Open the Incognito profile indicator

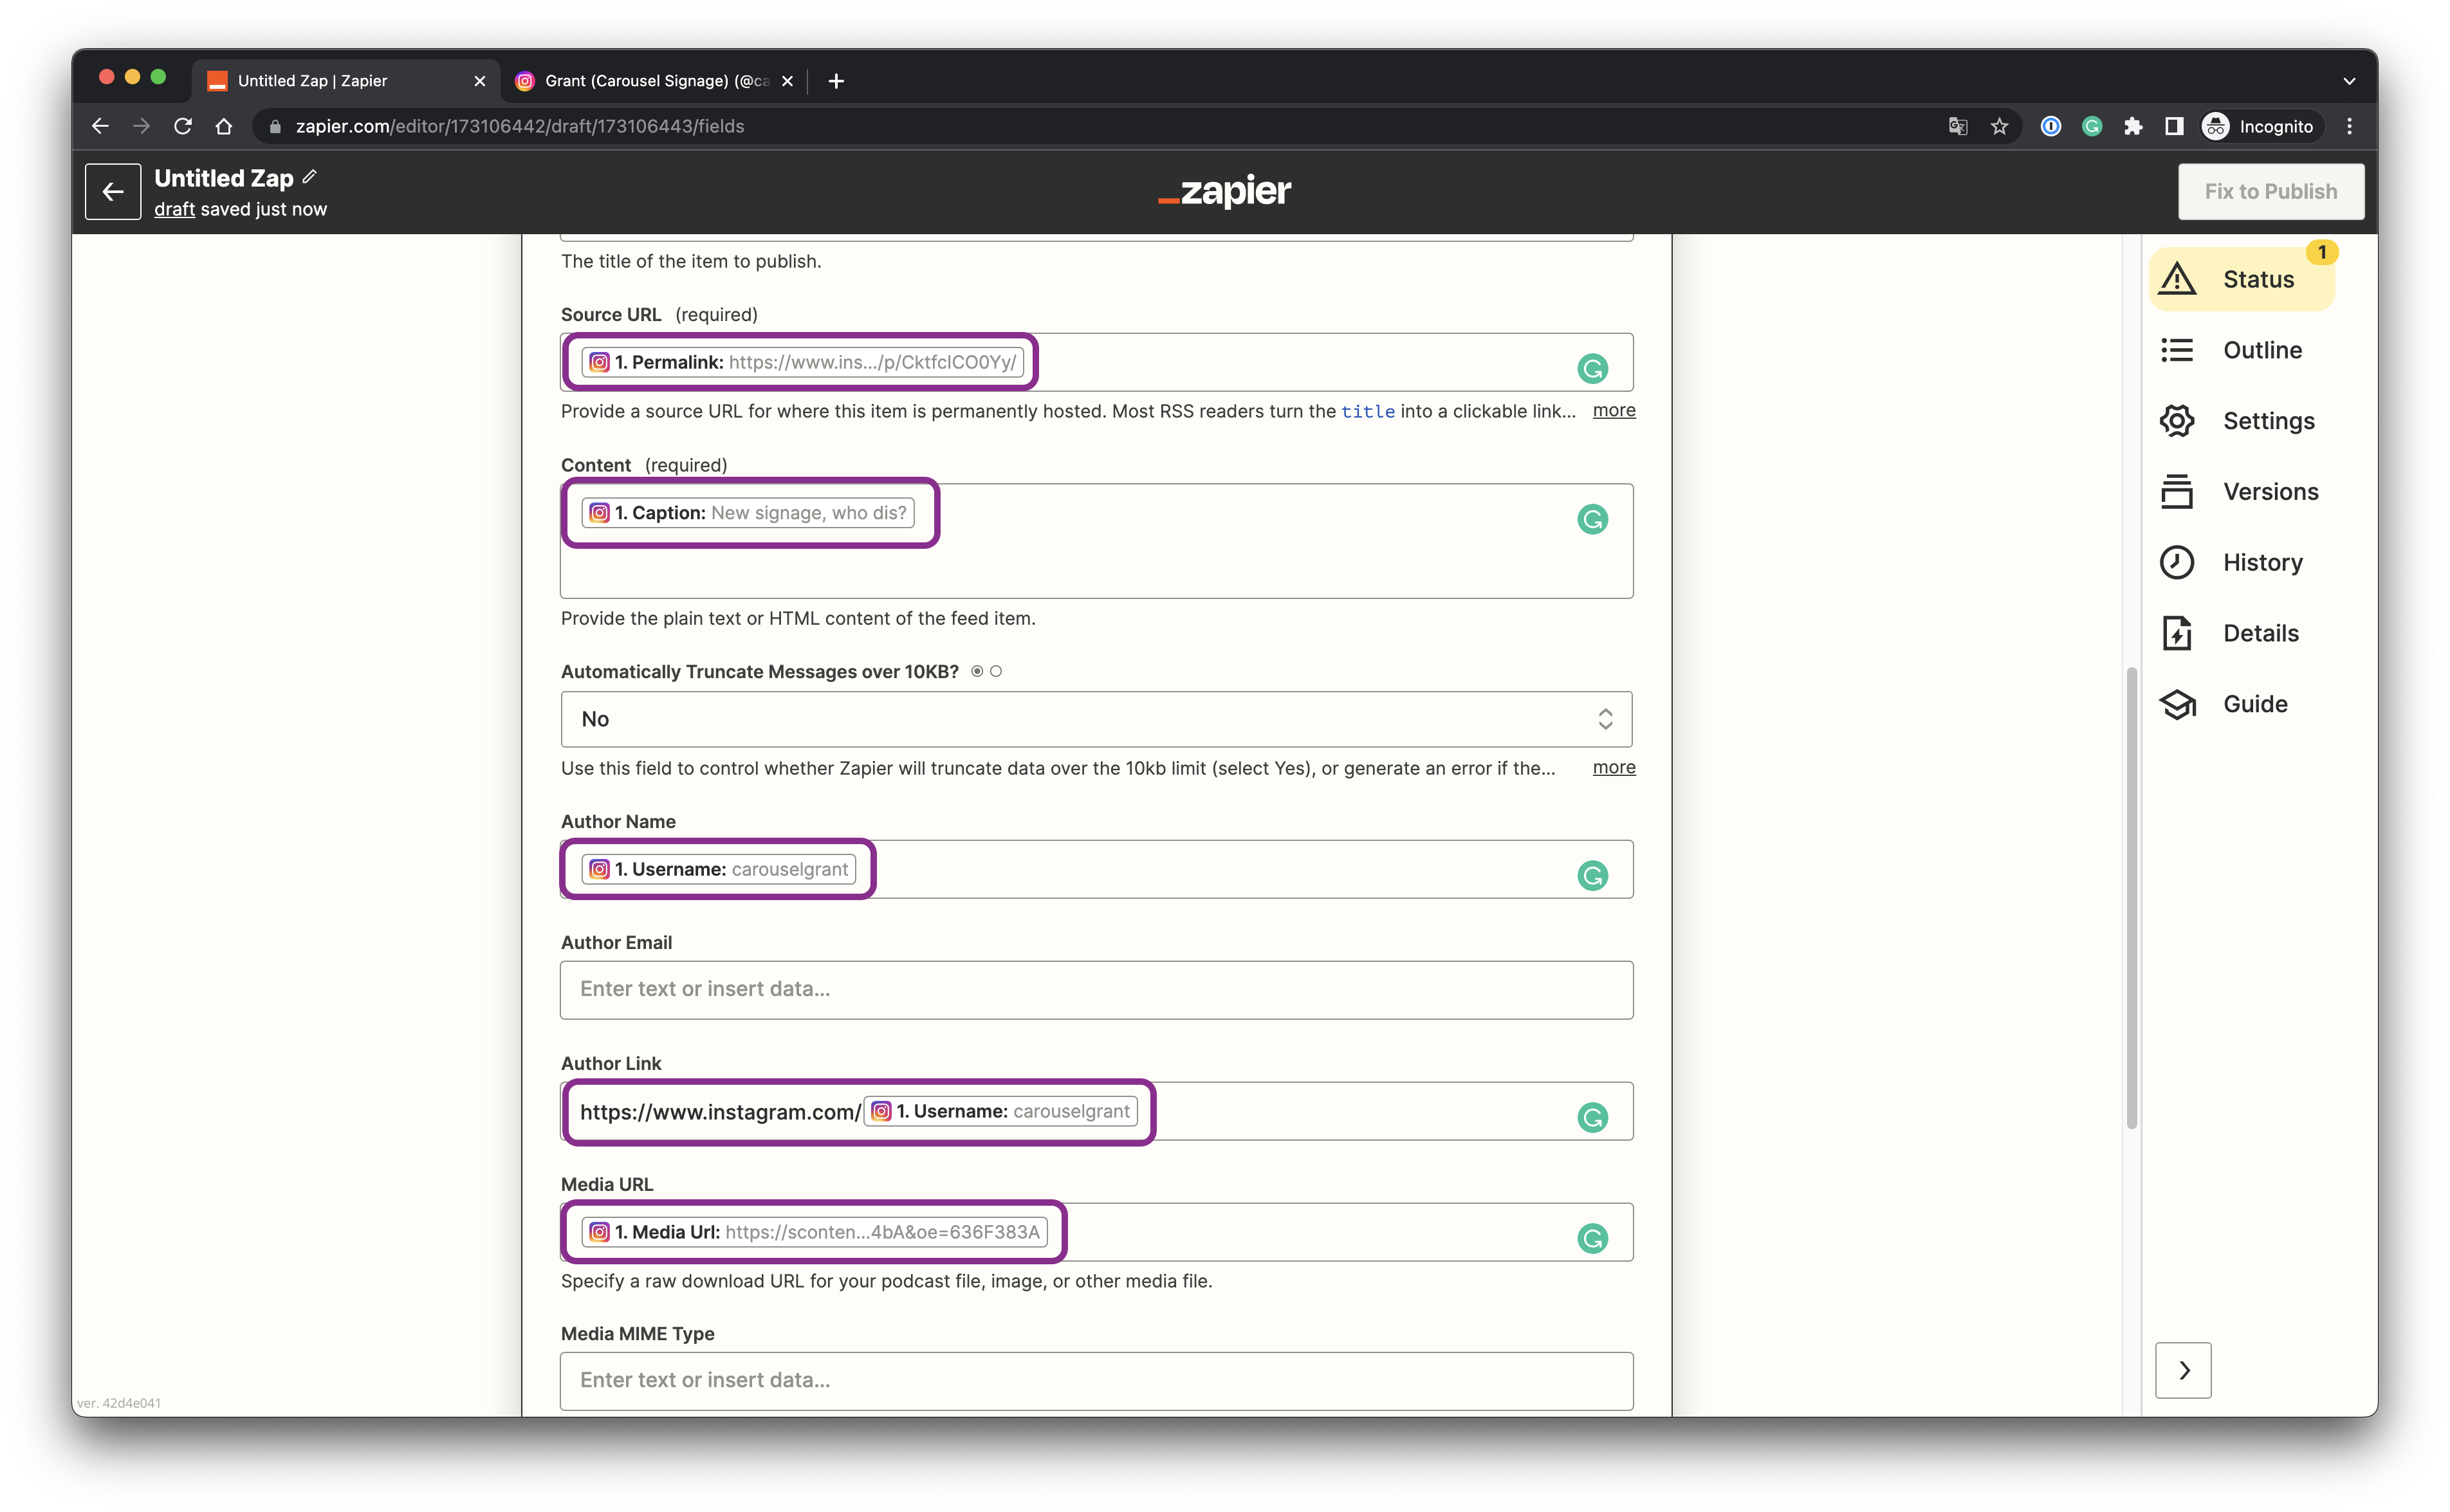(2258, 126)
